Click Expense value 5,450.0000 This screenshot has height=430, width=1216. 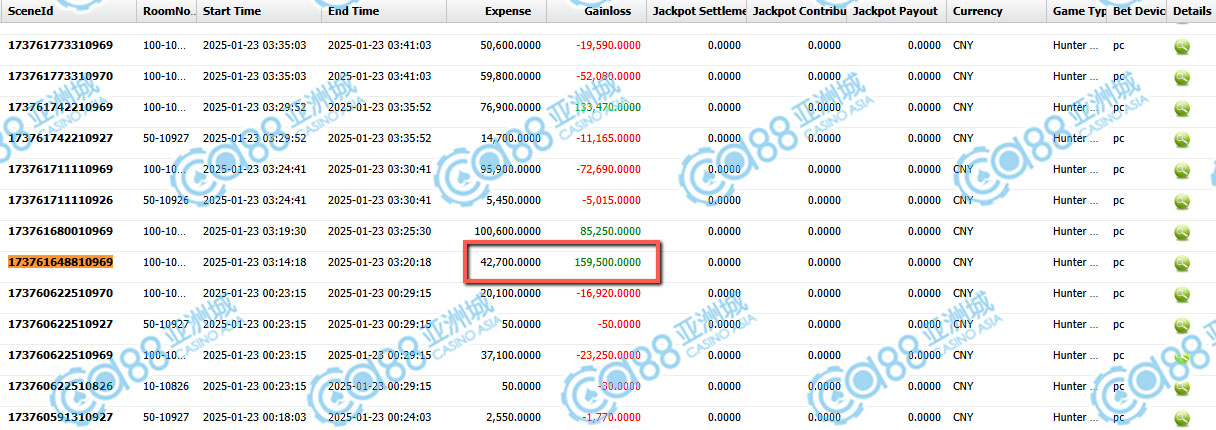(x=514, y=200)
